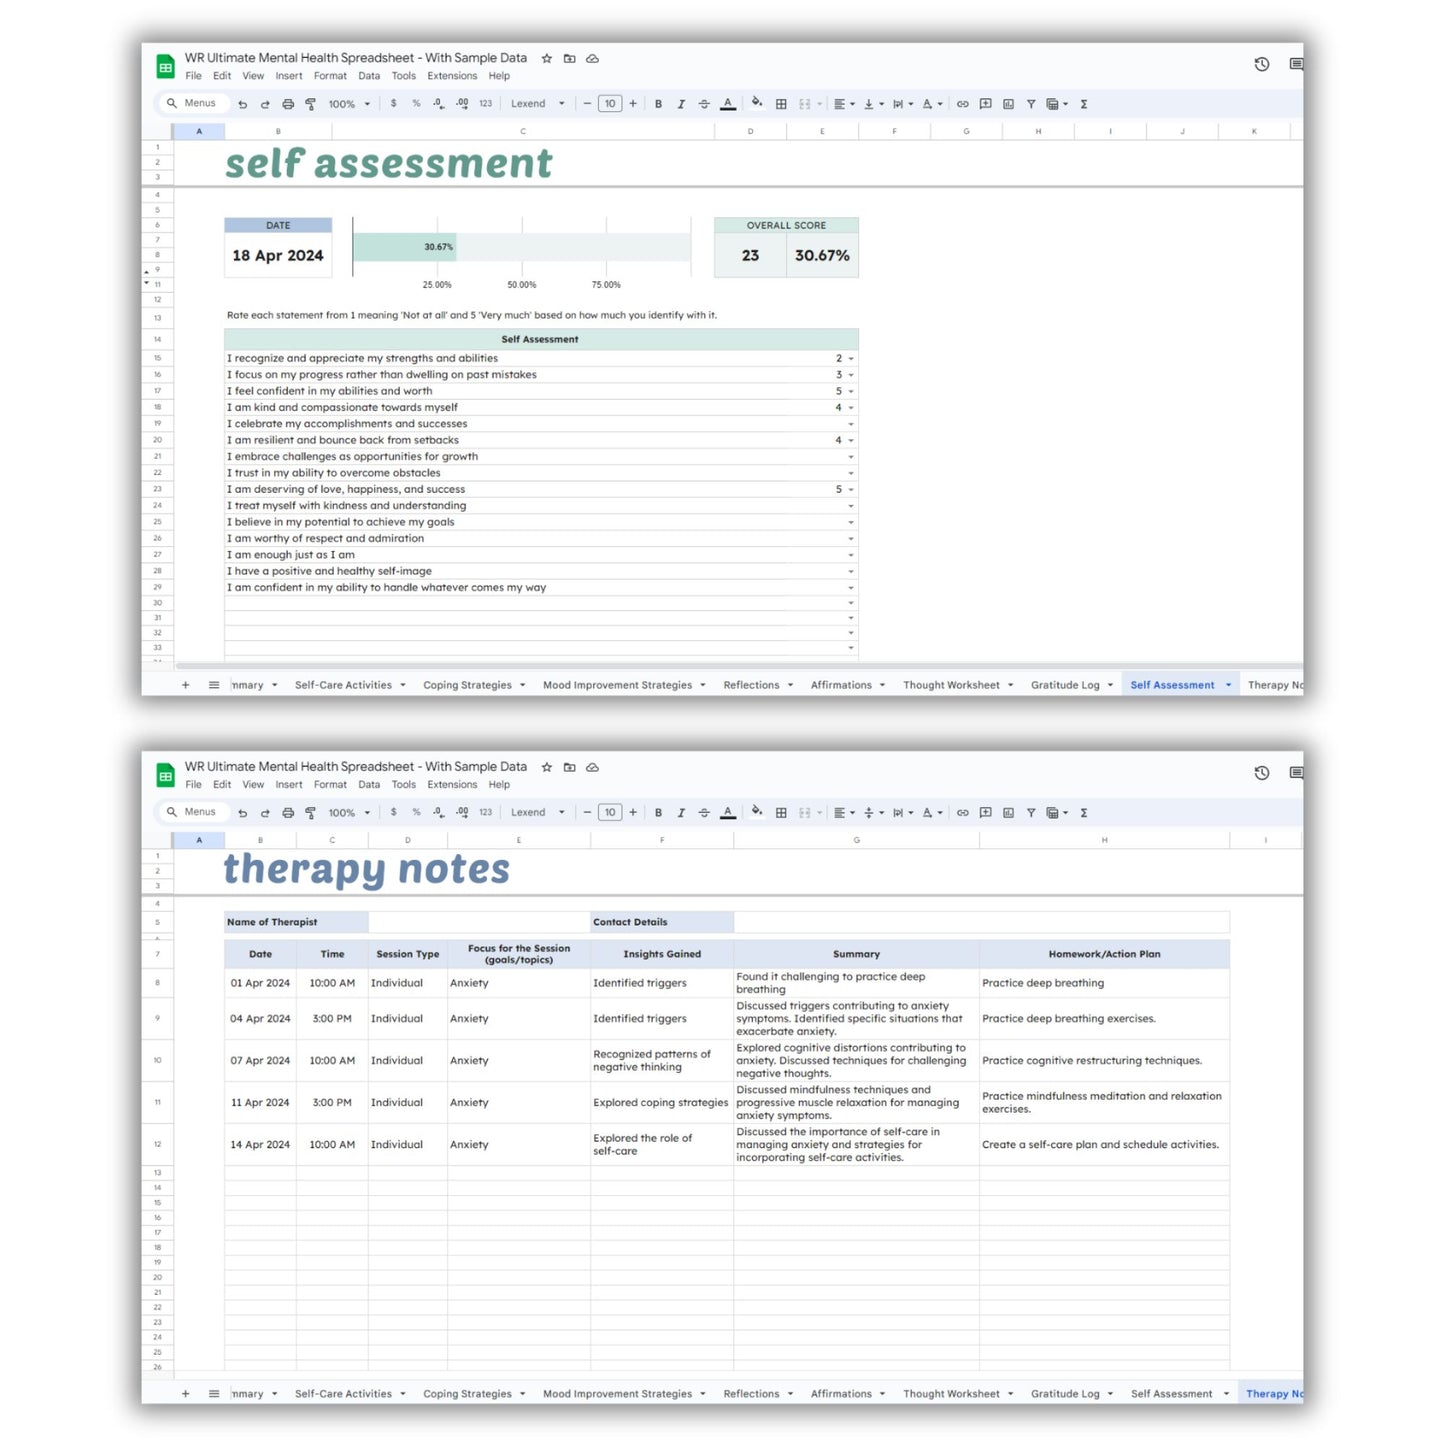
Task: Click the Create filter icon
Action: tap(1030, 103)
